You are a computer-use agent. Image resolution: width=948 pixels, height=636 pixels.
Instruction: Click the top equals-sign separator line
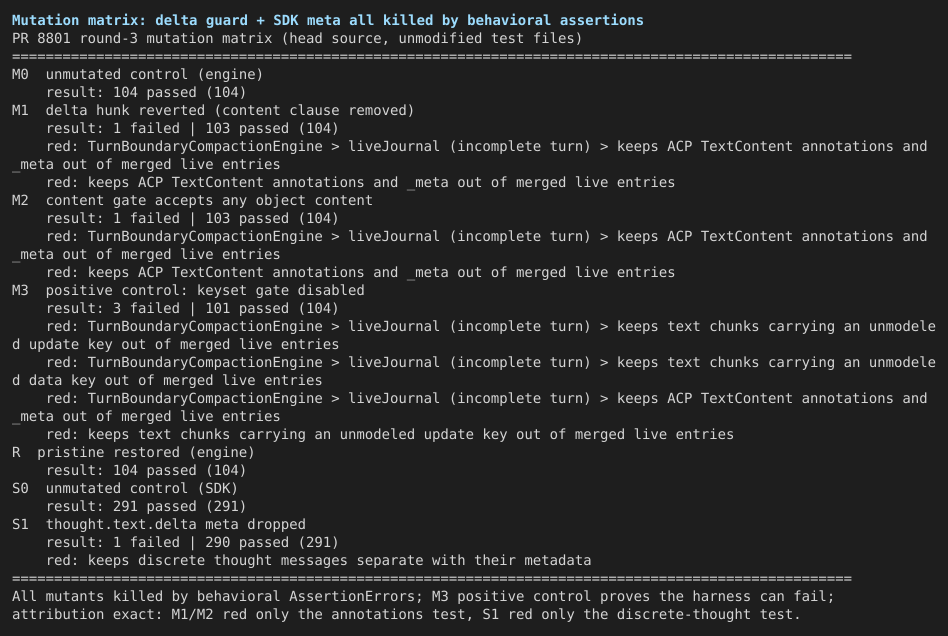tap(432, 56)
